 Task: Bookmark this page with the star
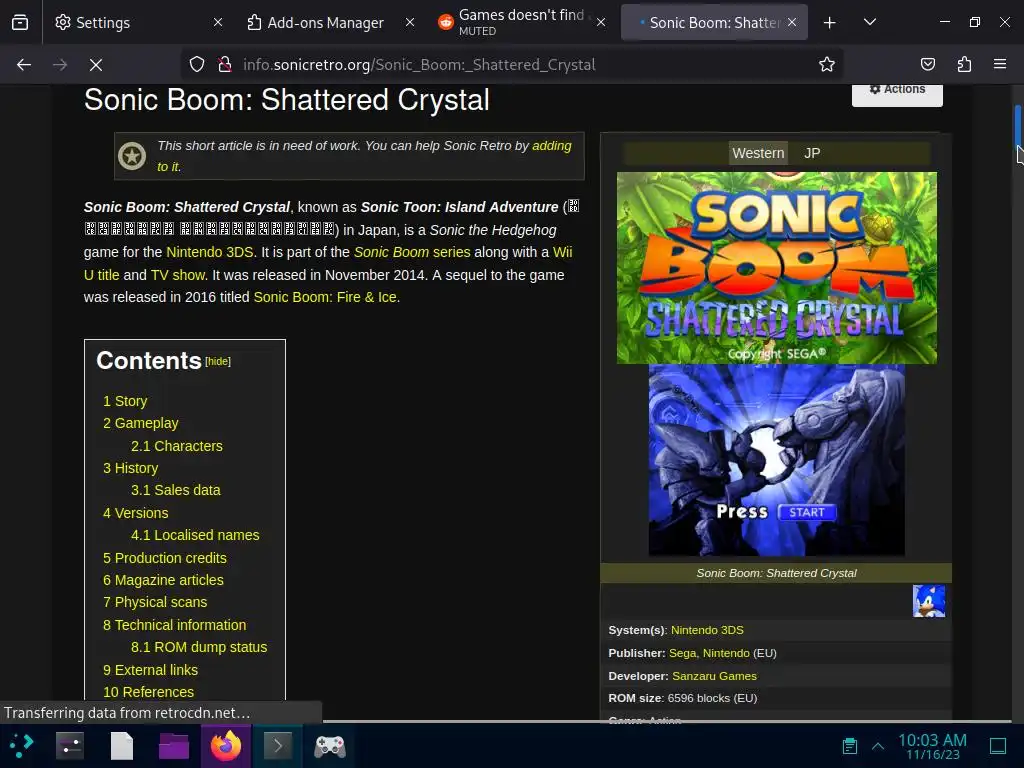(x=827, y=65)
